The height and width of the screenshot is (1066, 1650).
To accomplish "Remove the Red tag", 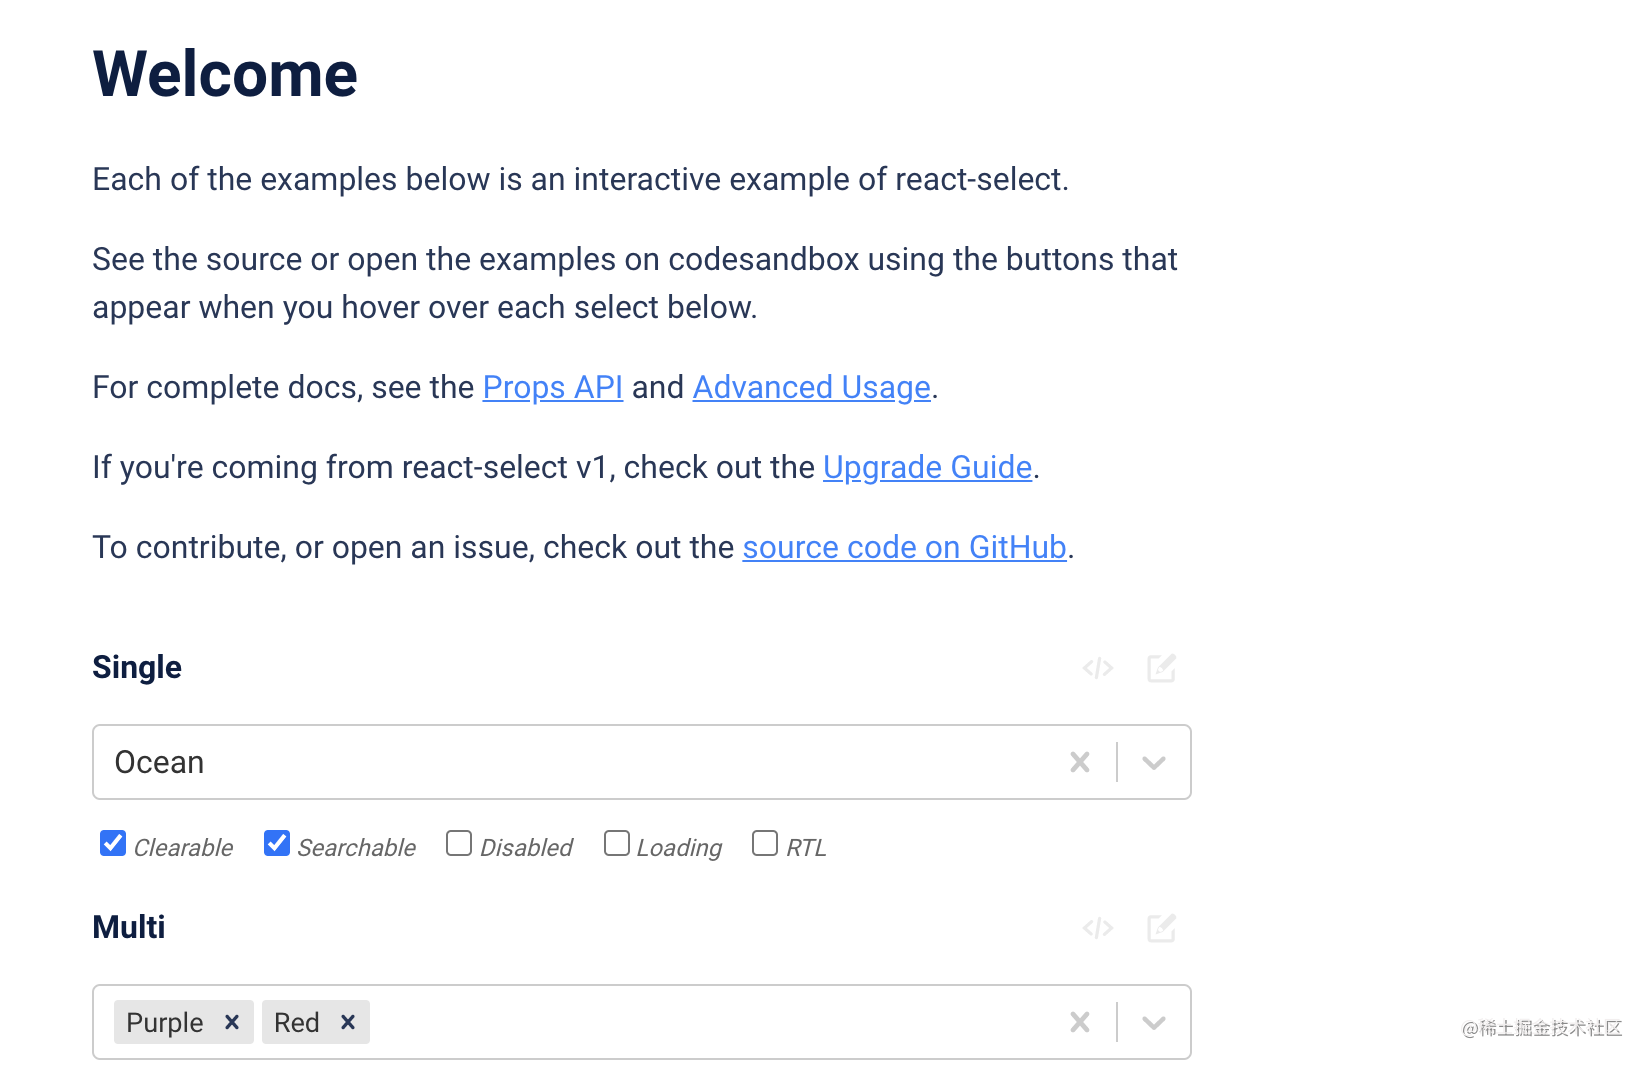I will [348, 1022].
